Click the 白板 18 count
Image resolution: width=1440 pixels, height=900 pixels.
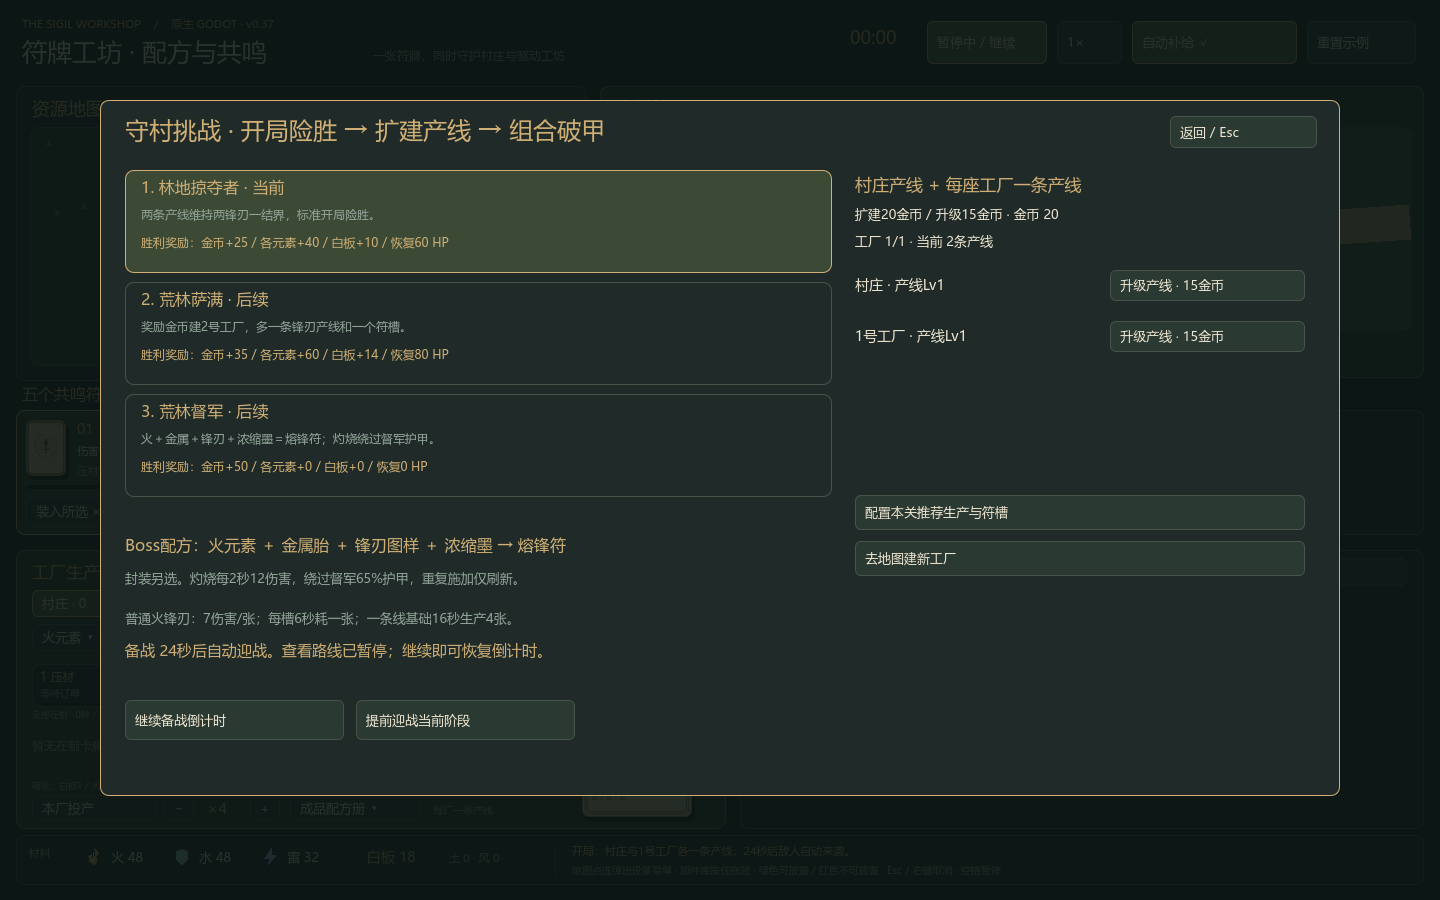[x=391, y=857]
